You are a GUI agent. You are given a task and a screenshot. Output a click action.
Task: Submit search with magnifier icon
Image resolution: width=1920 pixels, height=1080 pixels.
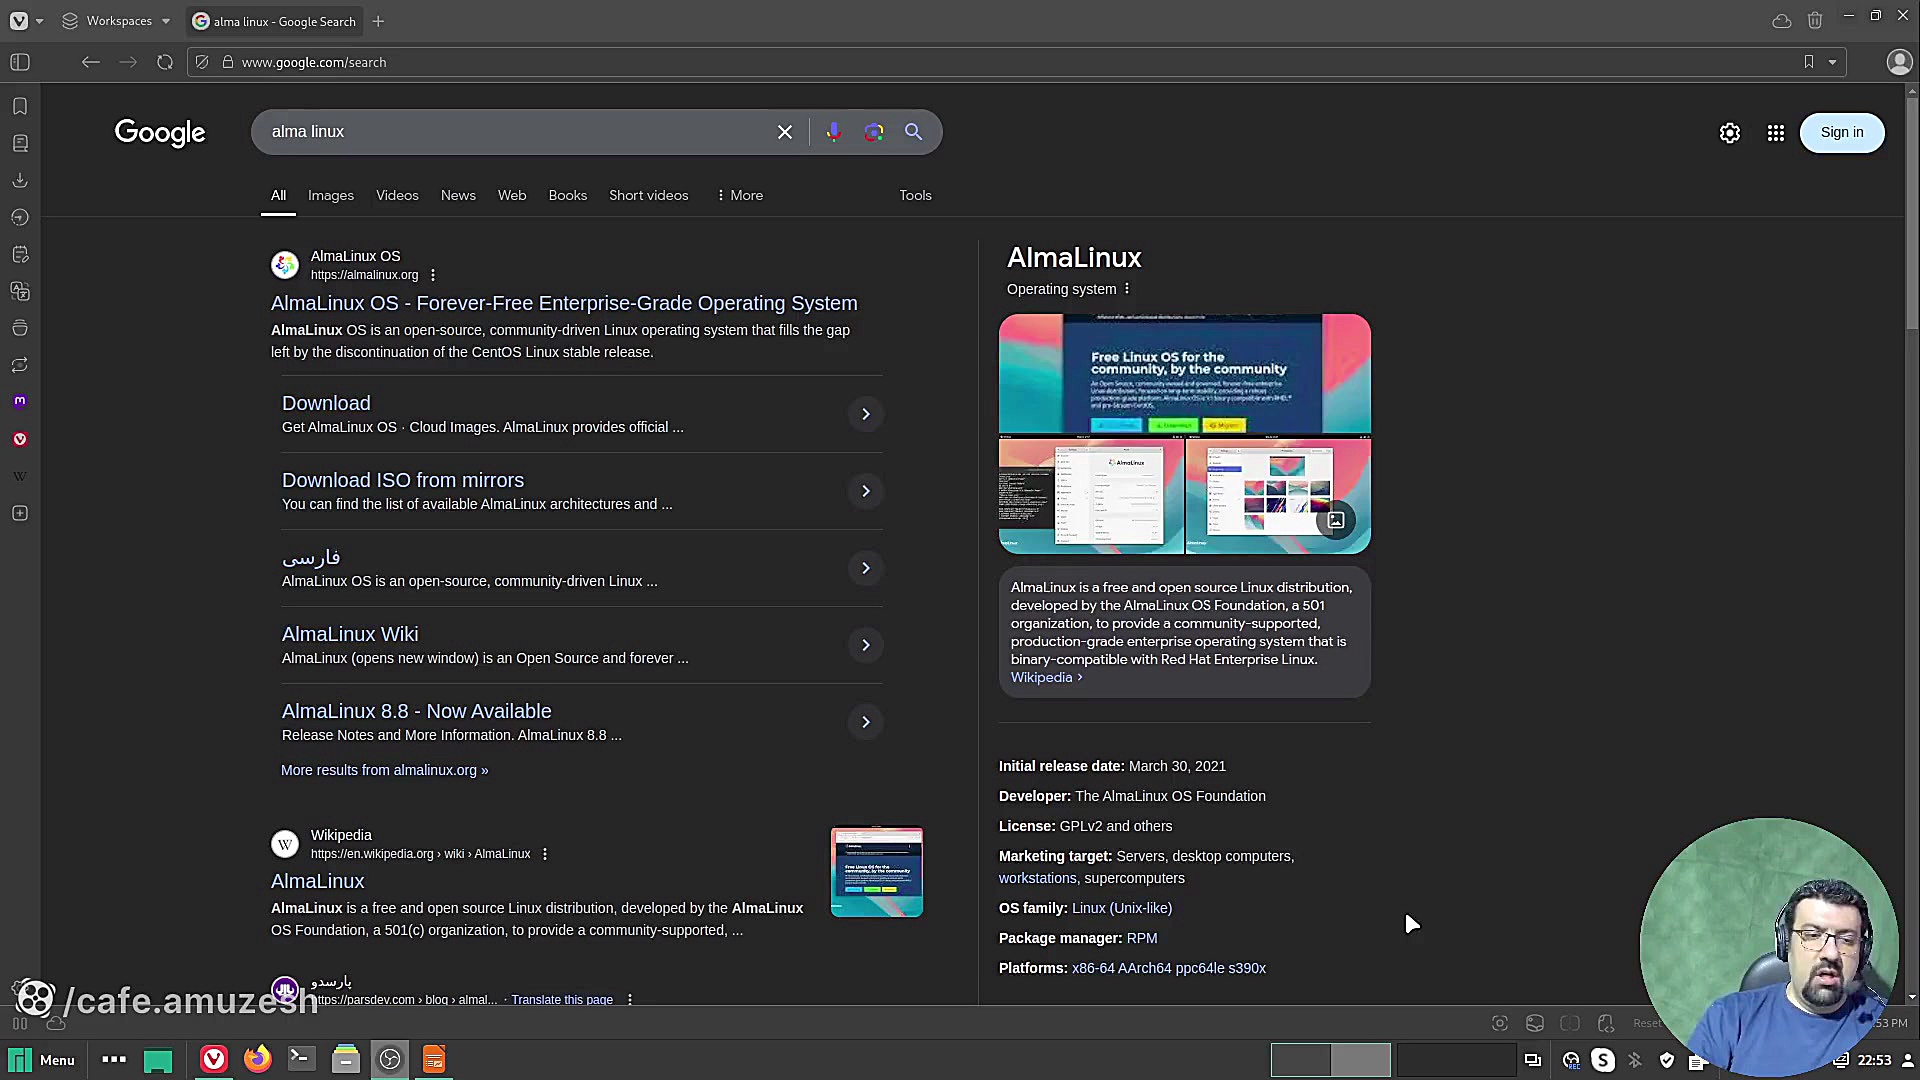(914, 132)
